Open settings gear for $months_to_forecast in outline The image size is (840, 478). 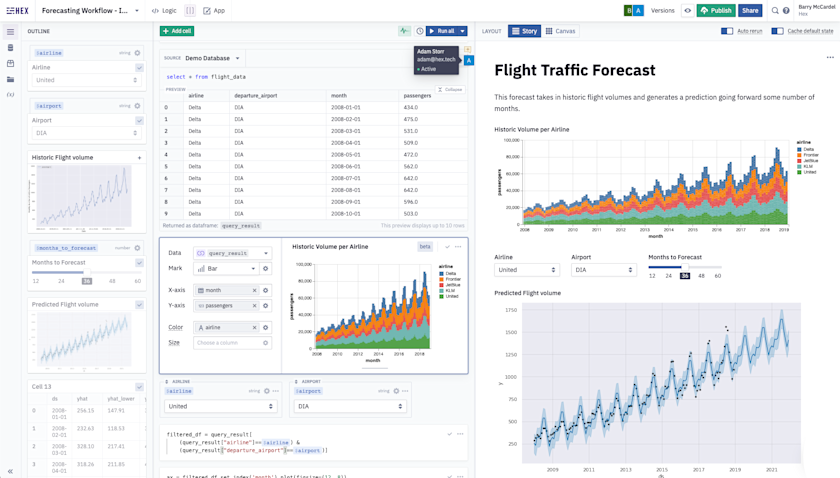tap(137, 248)
